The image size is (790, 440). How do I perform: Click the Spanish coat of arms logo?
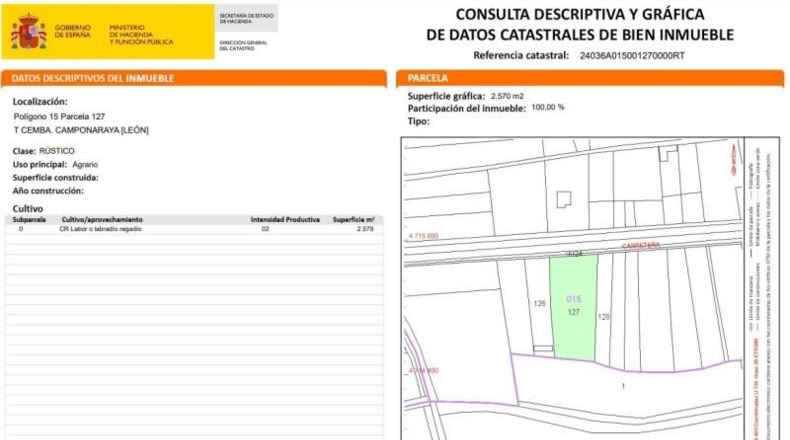tap(29, 31)
